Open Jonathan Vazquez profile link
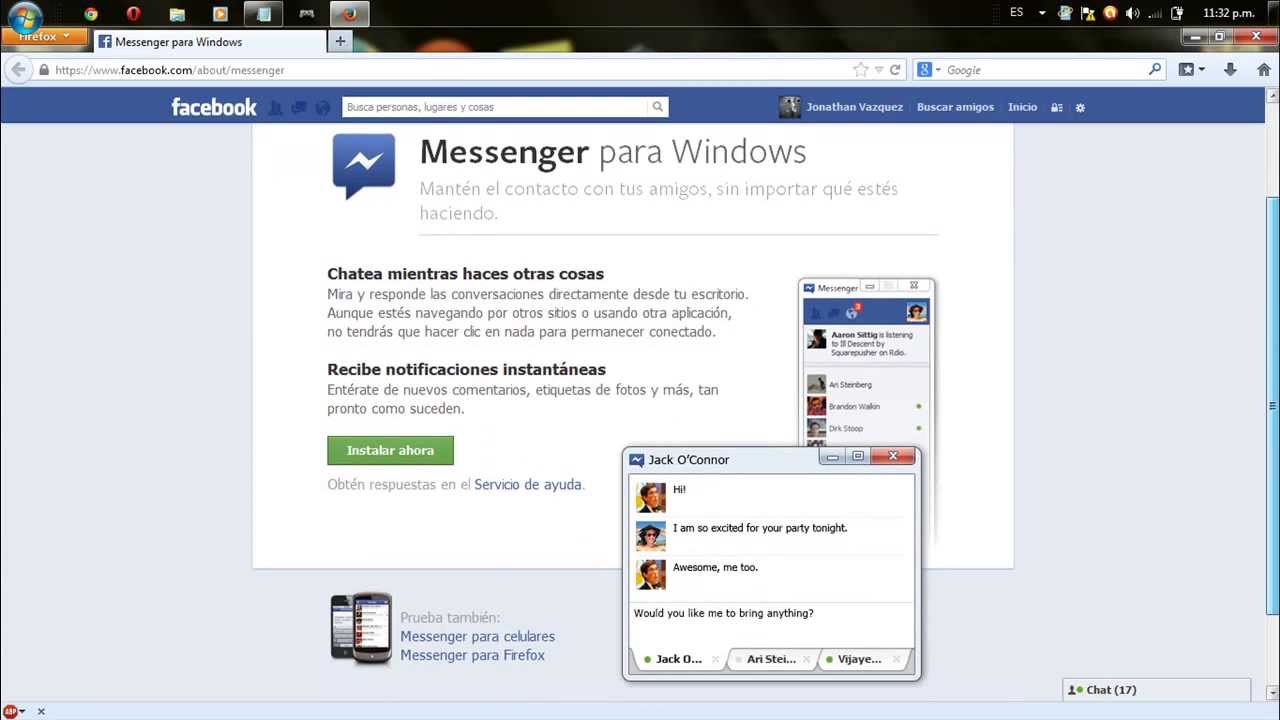1280x720 pixels. pyautogui.click(x=854, y=107)
